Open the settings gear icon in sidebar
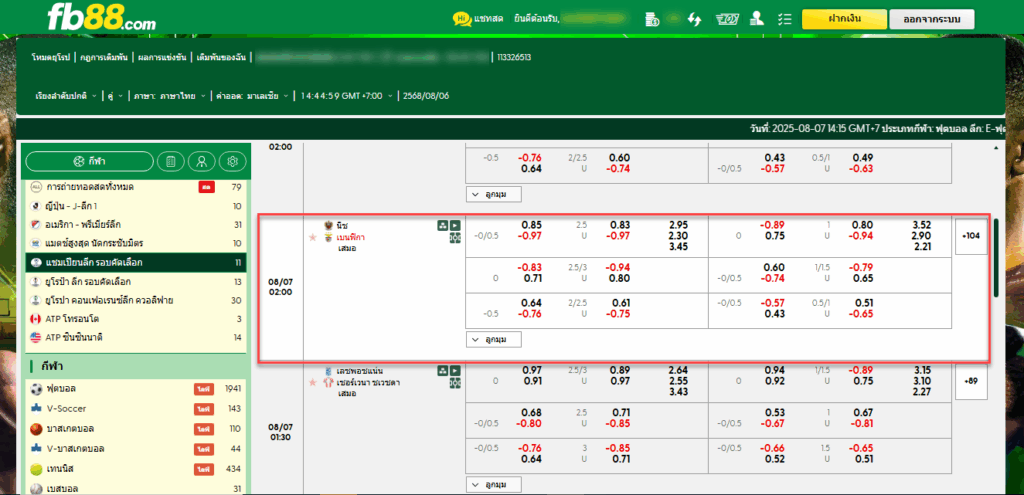This screenshot has height=495, width=1024. 232,161
